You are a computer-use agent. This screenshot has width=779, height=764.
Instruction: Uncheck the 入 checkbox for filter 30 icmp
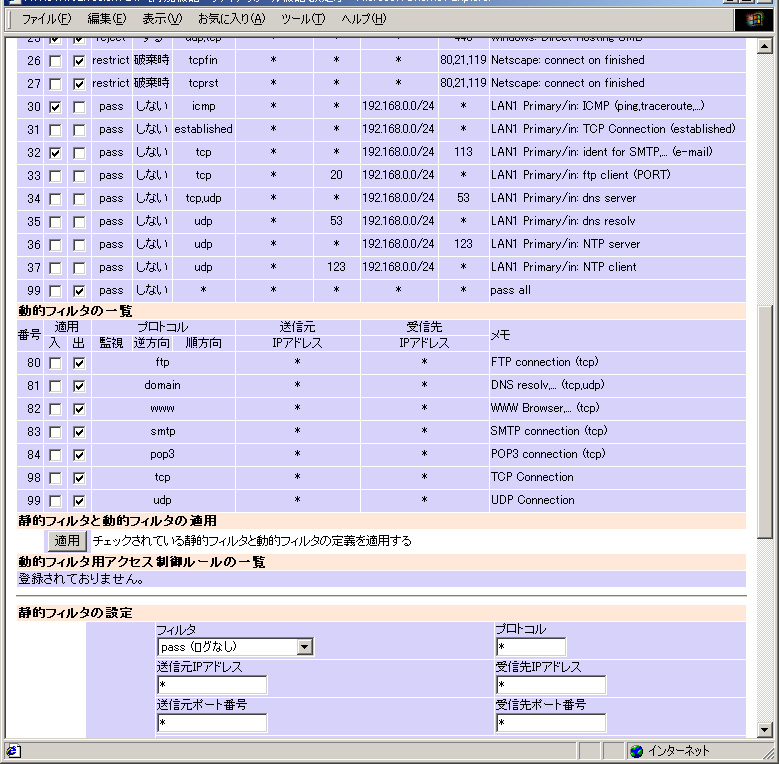tap(55, 106)
